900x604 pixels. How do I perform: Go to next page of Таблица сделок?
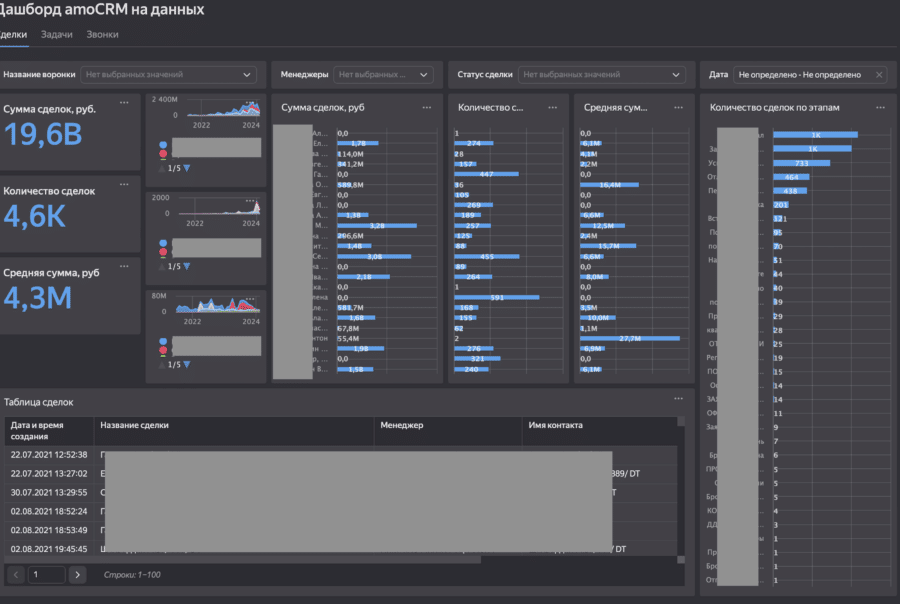[77, 575]
